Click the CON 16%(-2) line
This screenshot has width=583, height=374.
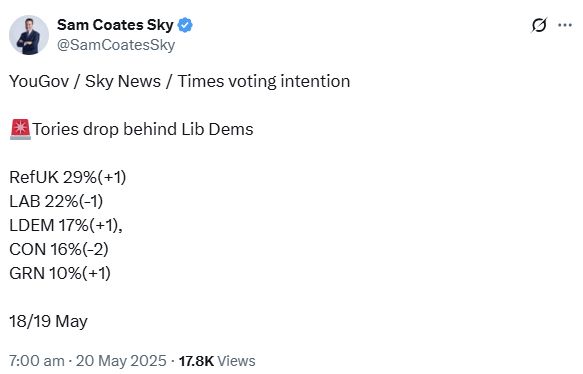pyautogui.click(x=59, y=249)
